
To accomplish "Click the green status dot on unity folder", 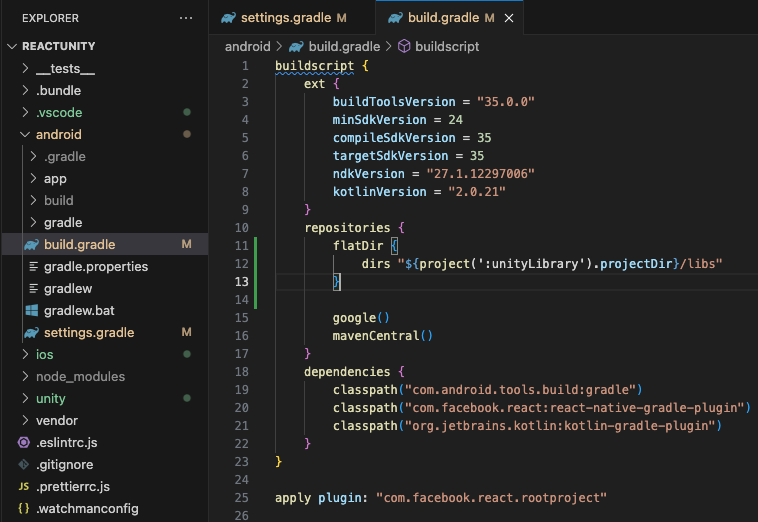I will tap(187, 398).
